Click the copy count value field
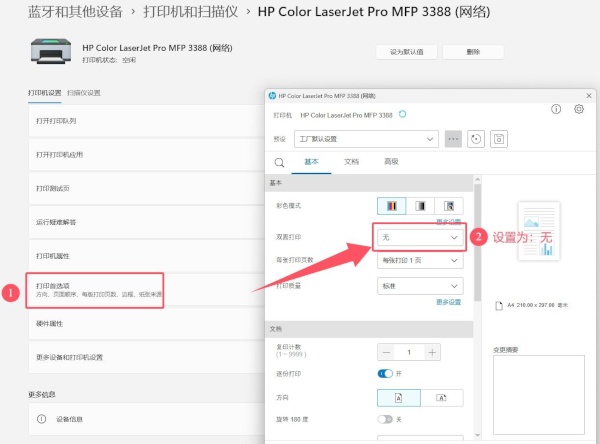 coord(409,352)
